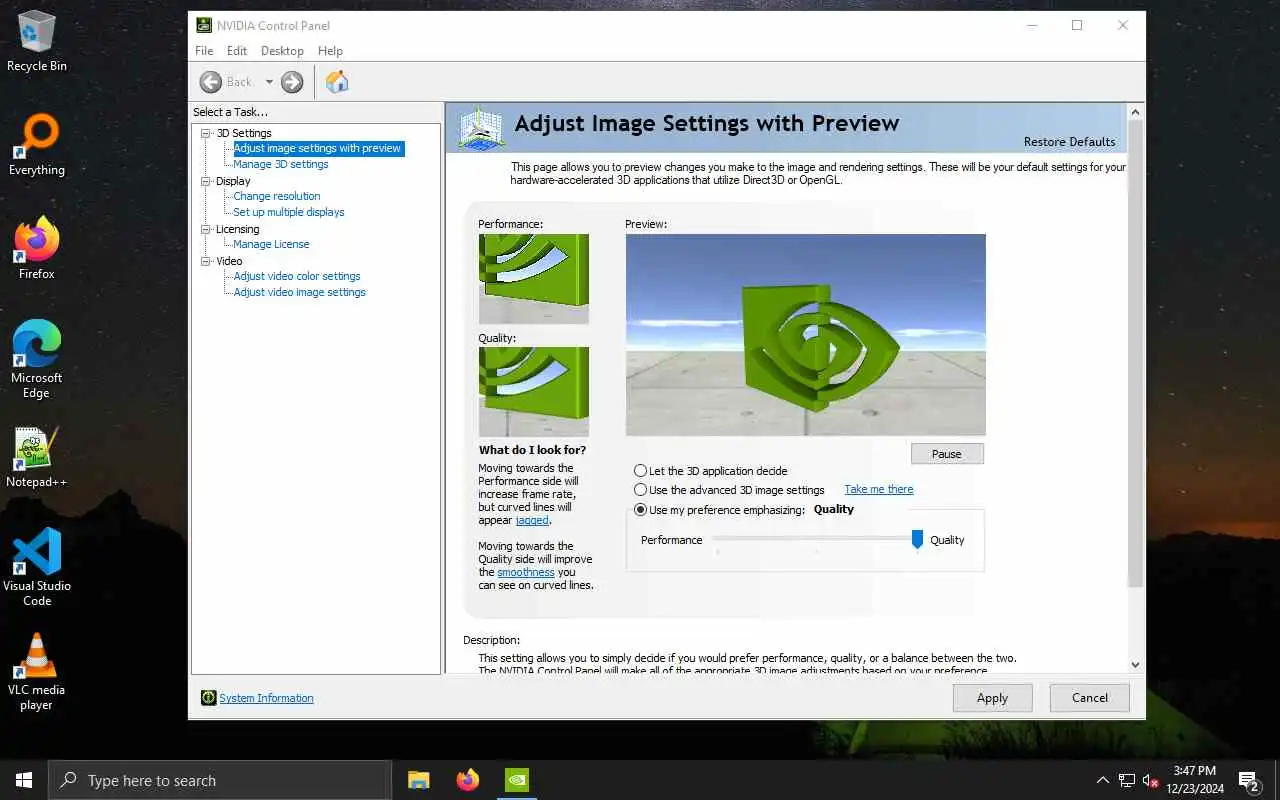Click the Firefox taskbar icon
Image resolution: width=1280 pixels, height=800 pixels.
click(x=468, y=780)
